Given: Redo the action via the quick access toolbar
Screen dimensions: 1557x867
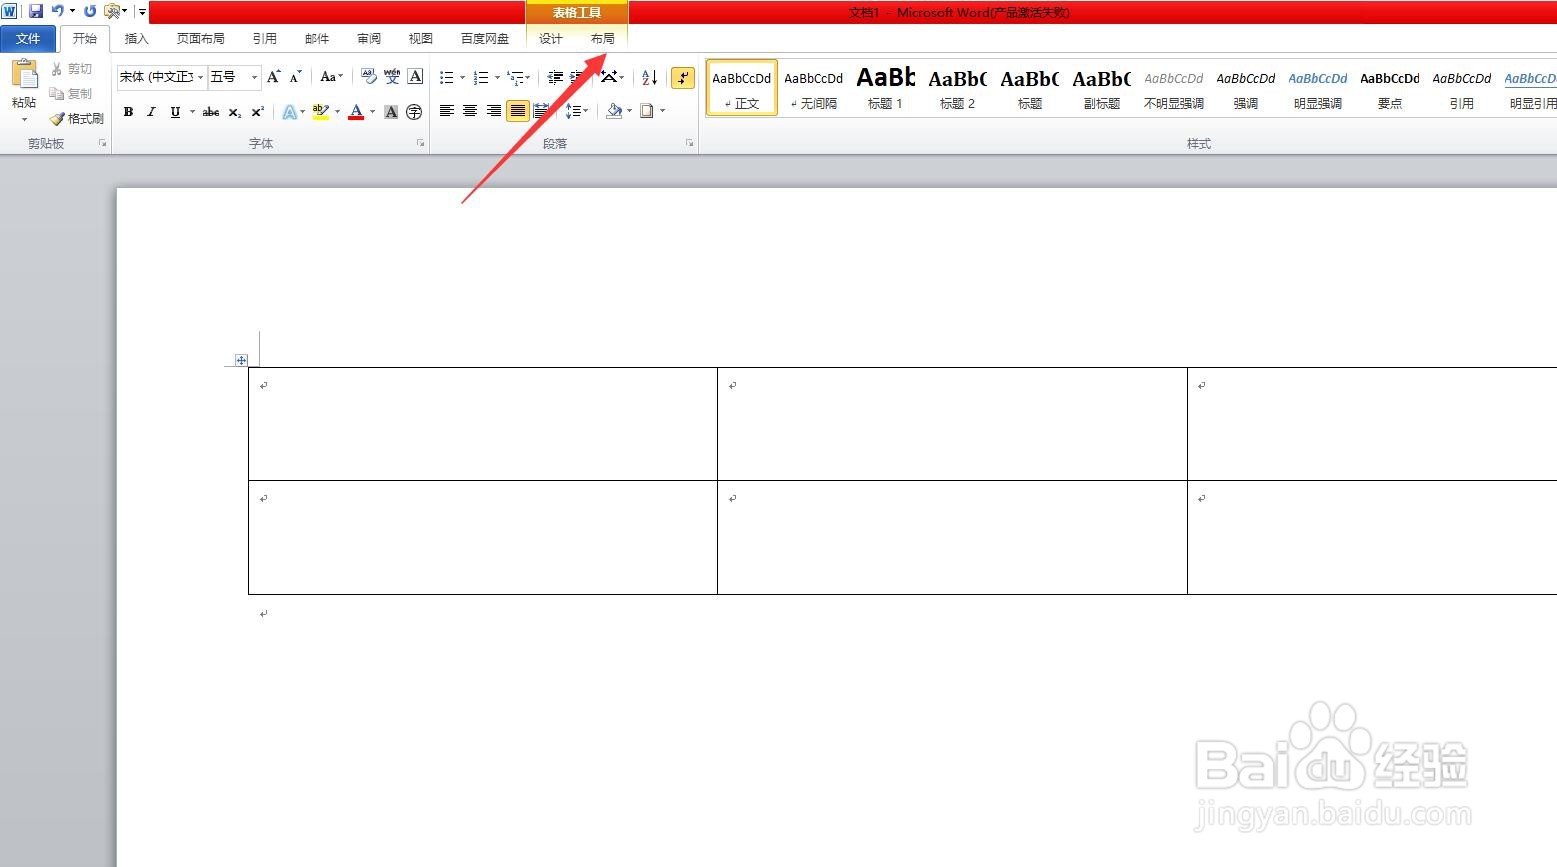Looking at the screenshot, I should click(90, 11).
